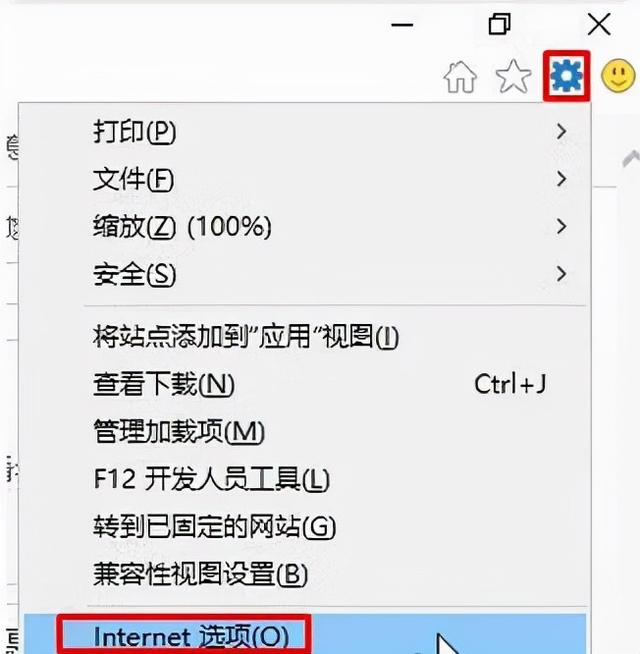Open the 文件(F) menu entry

click(305, 179)
